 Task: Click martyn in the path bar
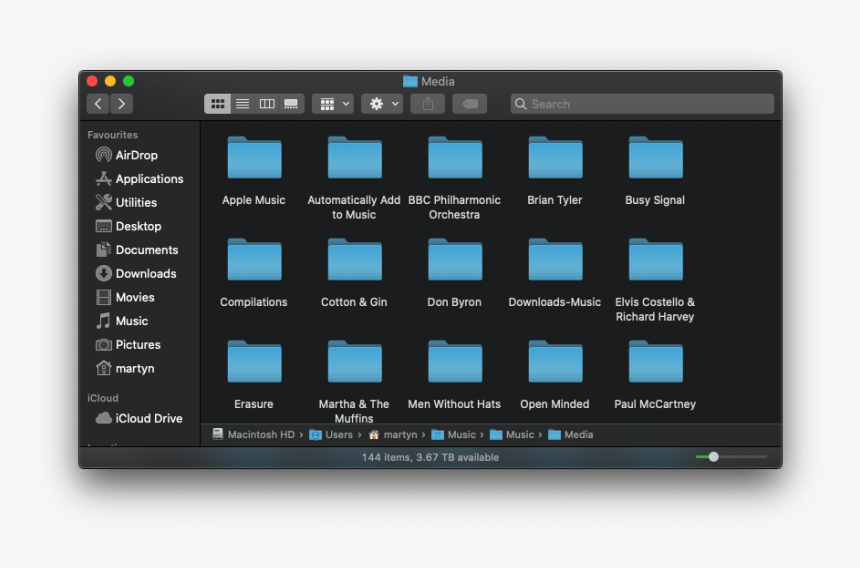(x=393, y=435)
